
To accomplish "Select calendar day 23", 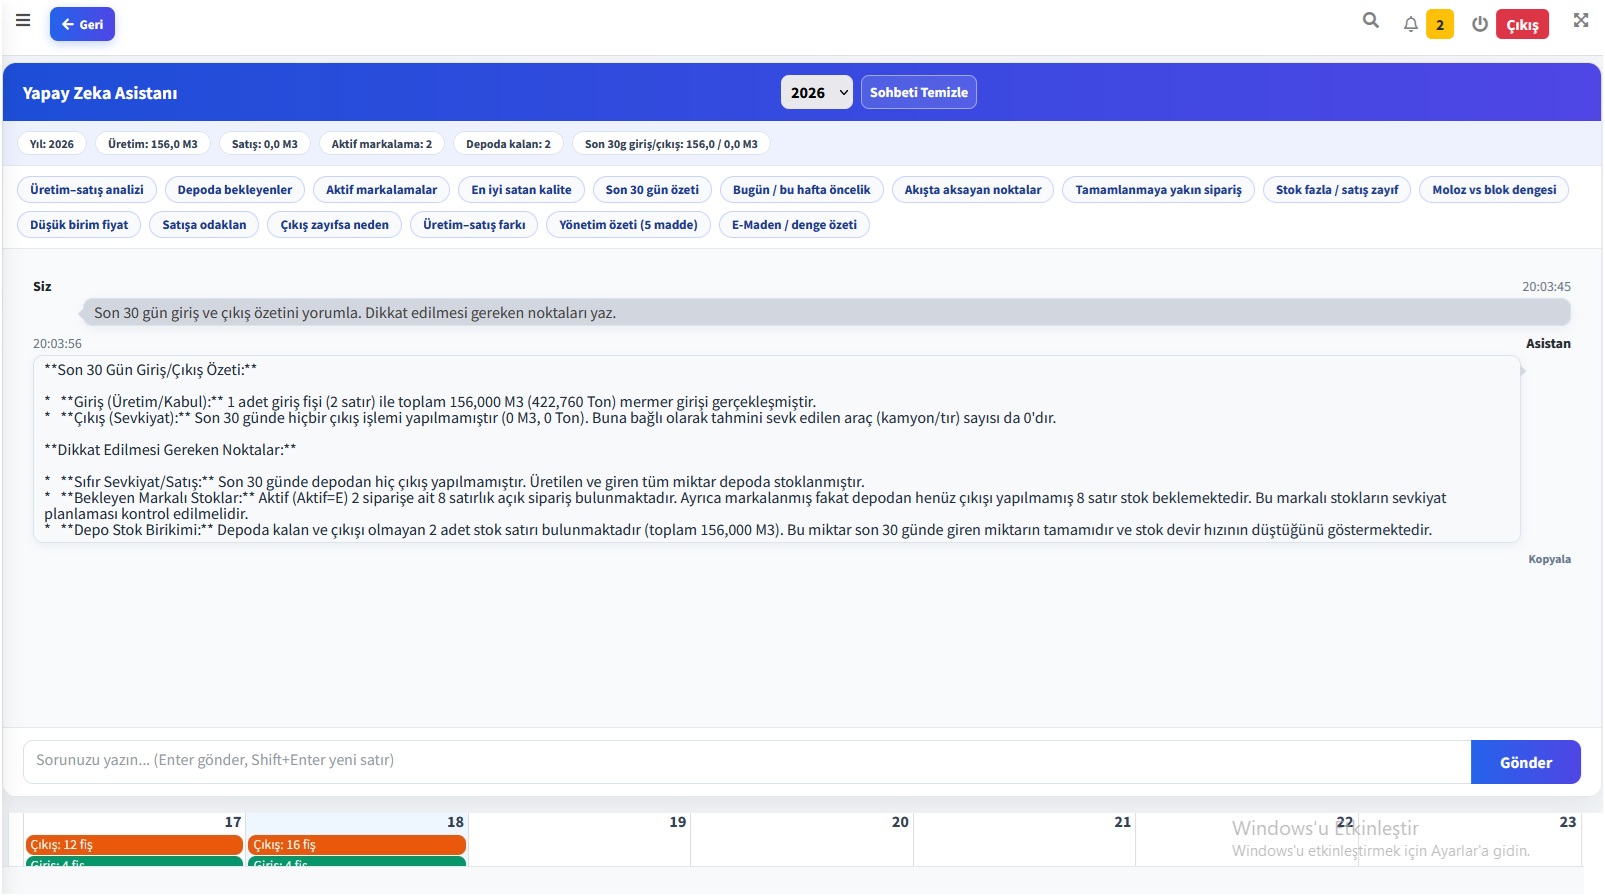I will pos(1568,822).
